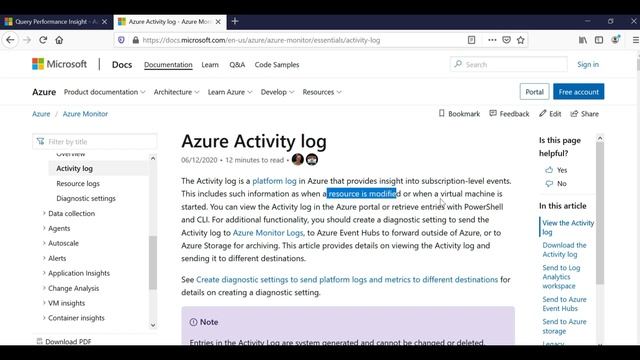Open Feedback for this article

pos(509,114)
